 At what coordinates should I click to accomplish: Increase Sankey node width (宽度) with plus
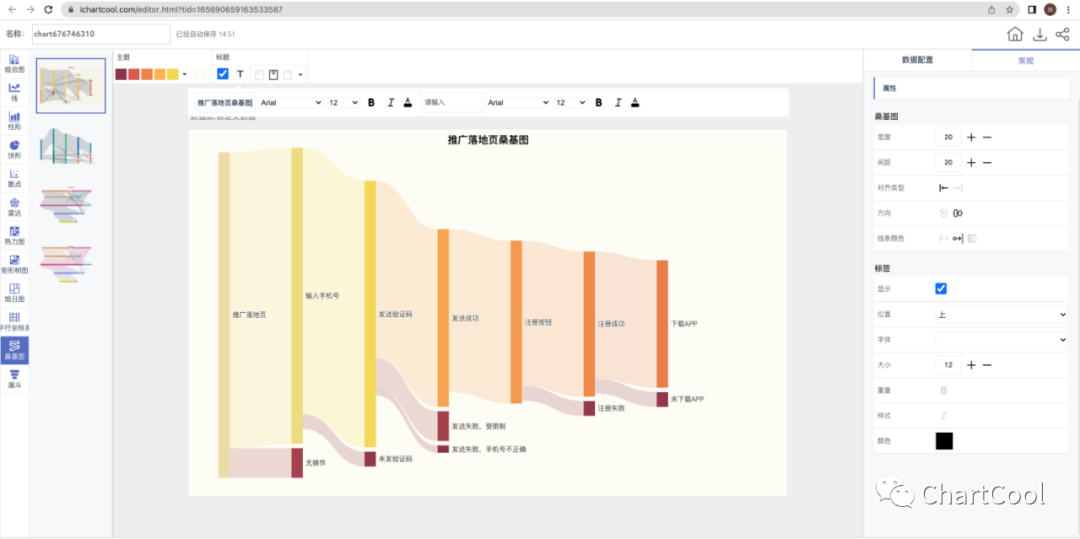tap(971, 137)
